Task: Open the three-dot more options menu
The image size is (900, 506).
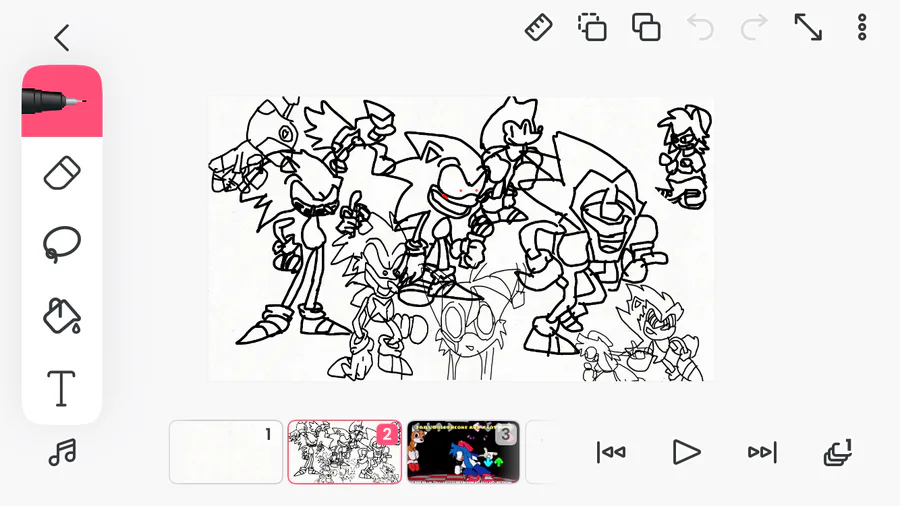Action: [x=862, y=28]
